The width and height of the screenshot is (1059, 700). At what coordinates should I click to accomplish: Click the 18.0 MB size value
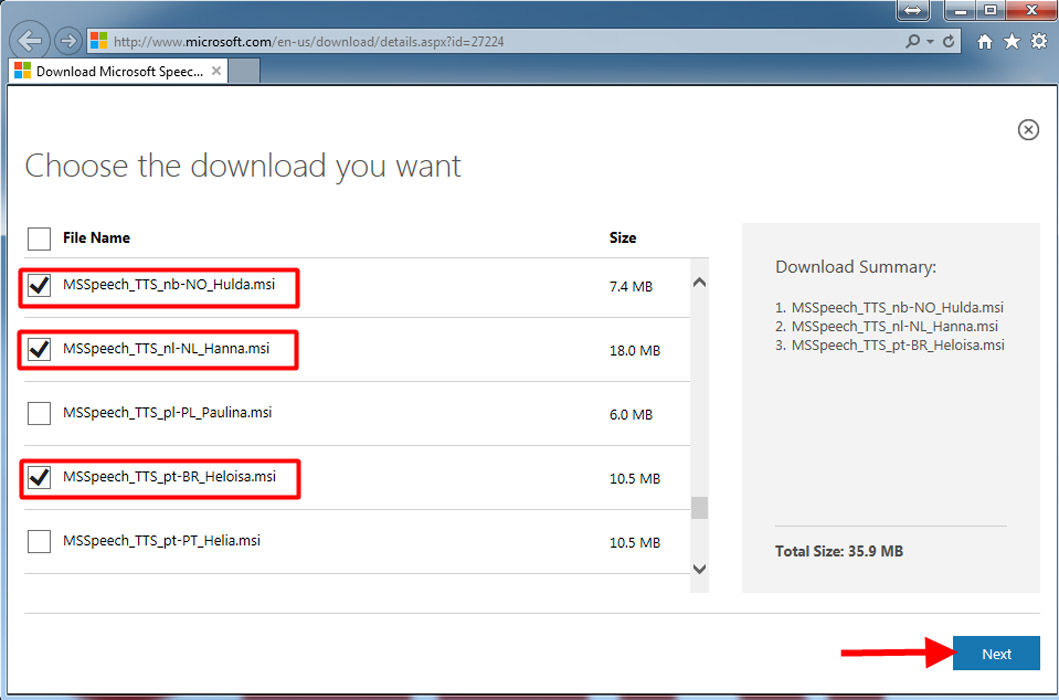pyautogui.click(x=634, y=351)
